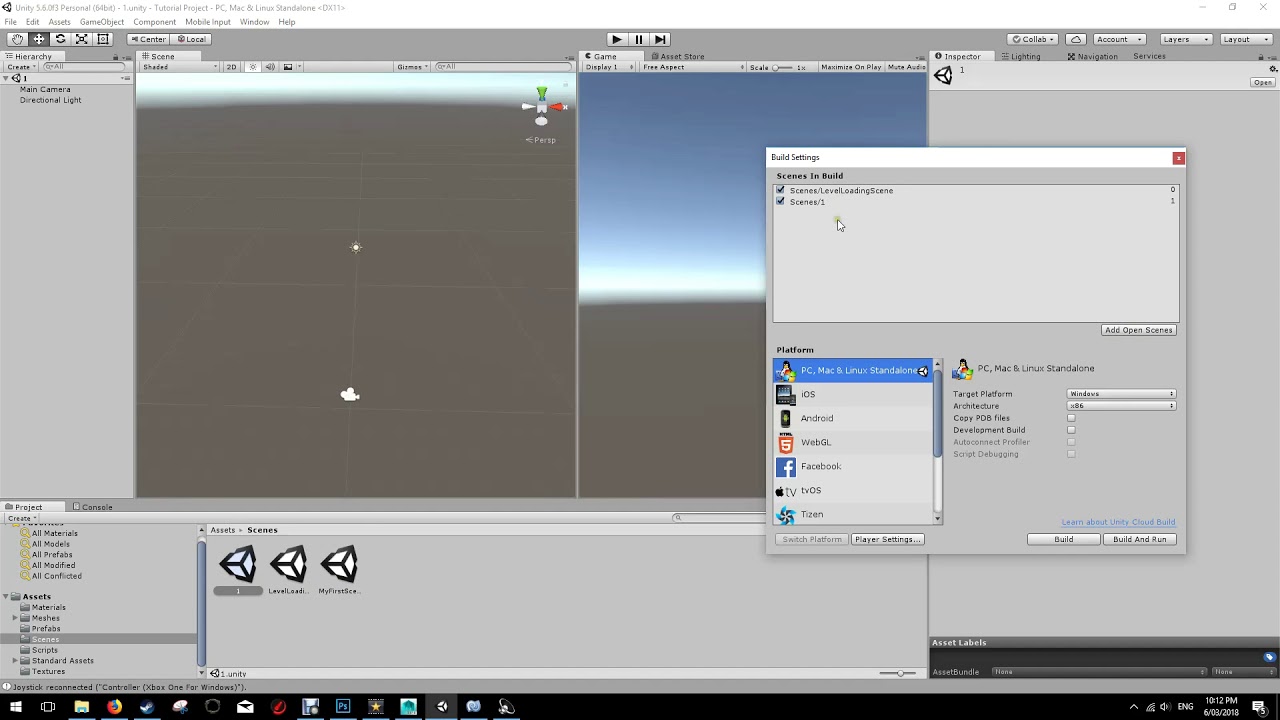Click the cloud Services icon

[x=1076, y=39]
